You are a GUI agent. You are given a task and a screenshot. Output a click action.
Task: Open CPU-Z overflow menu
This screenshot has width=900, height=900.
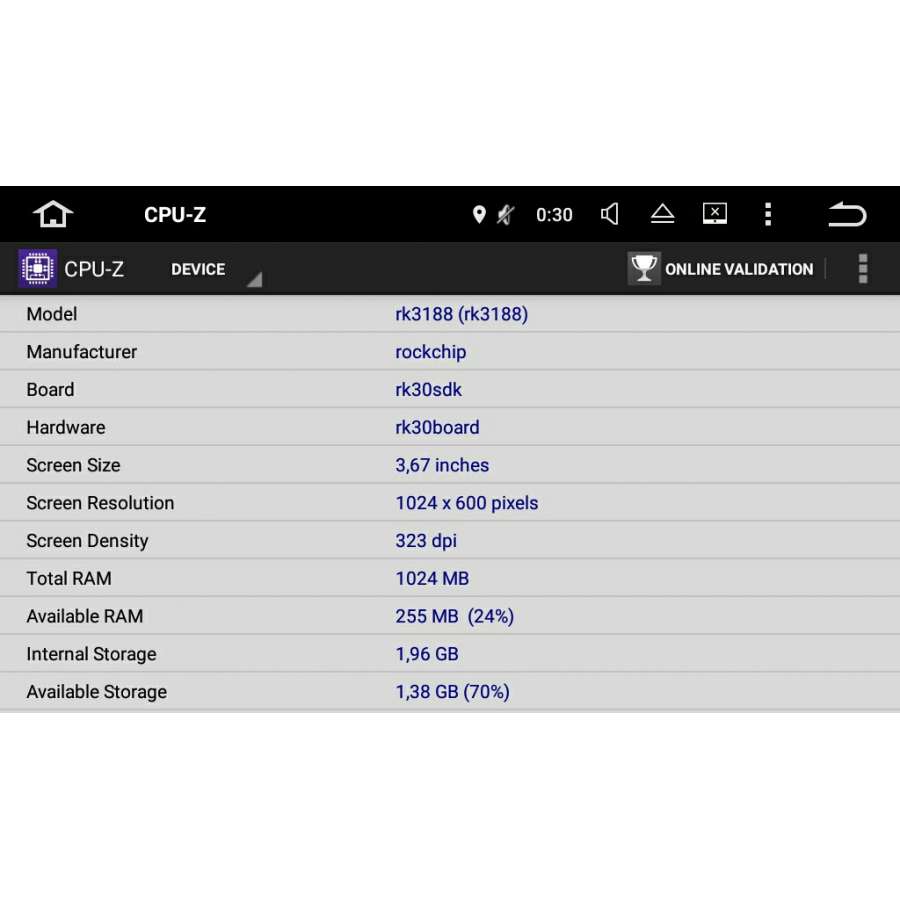pyautogui.click(x=863, y=269)
